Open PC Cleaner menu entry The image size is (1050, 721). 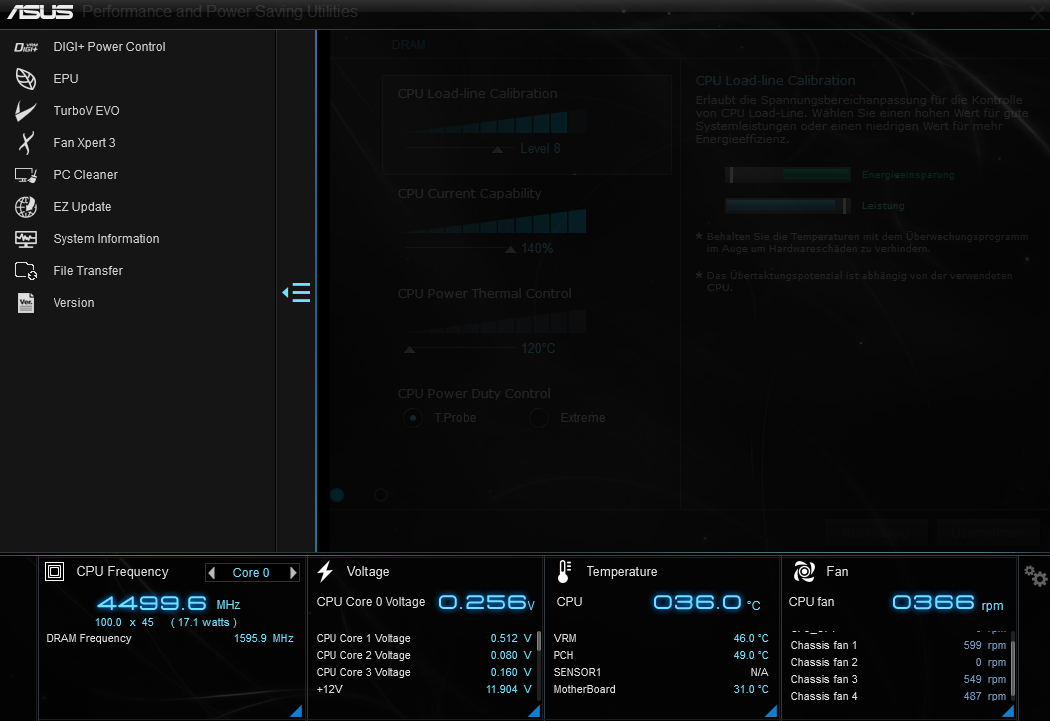86,175
